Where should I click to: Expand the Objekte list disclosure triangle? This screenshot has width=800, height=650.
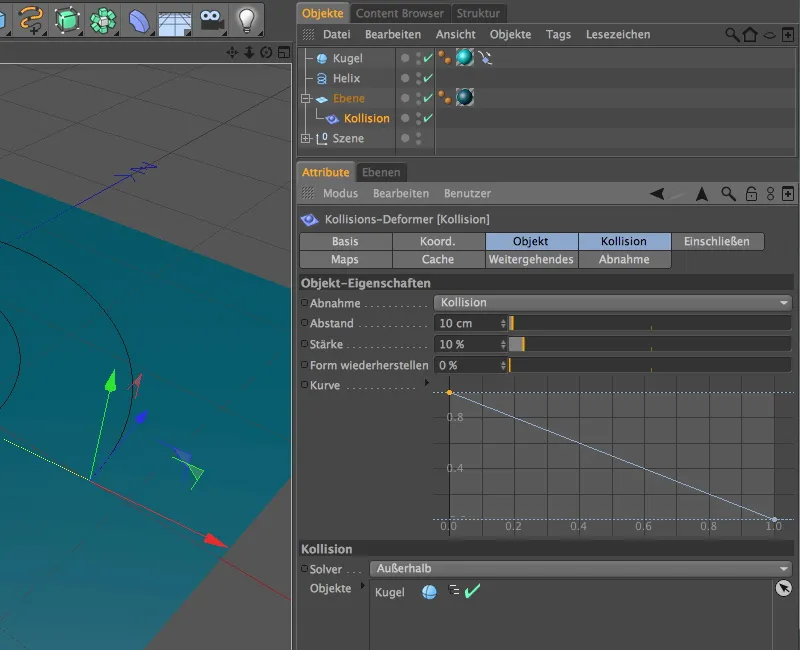(x=363, y=586)
